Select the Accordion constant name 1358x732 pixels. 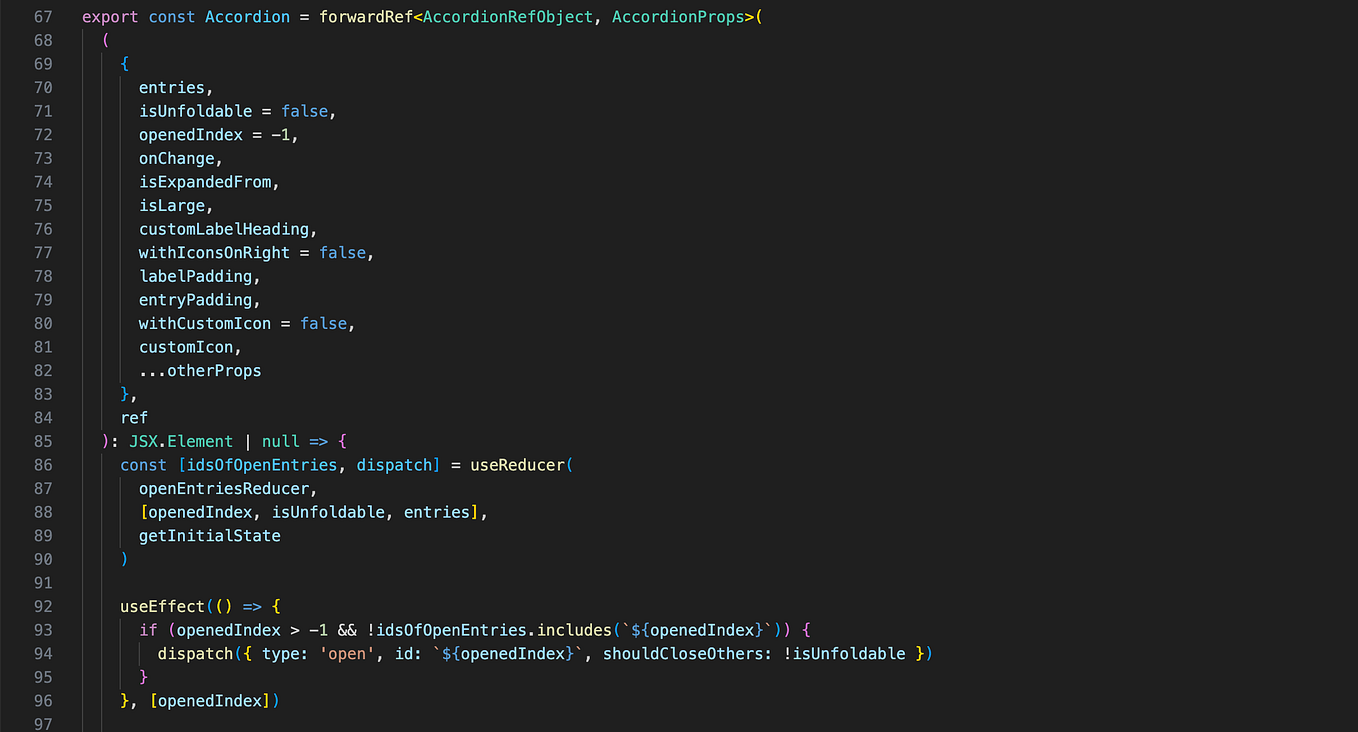pyautogui.click(x=246, y=16)
